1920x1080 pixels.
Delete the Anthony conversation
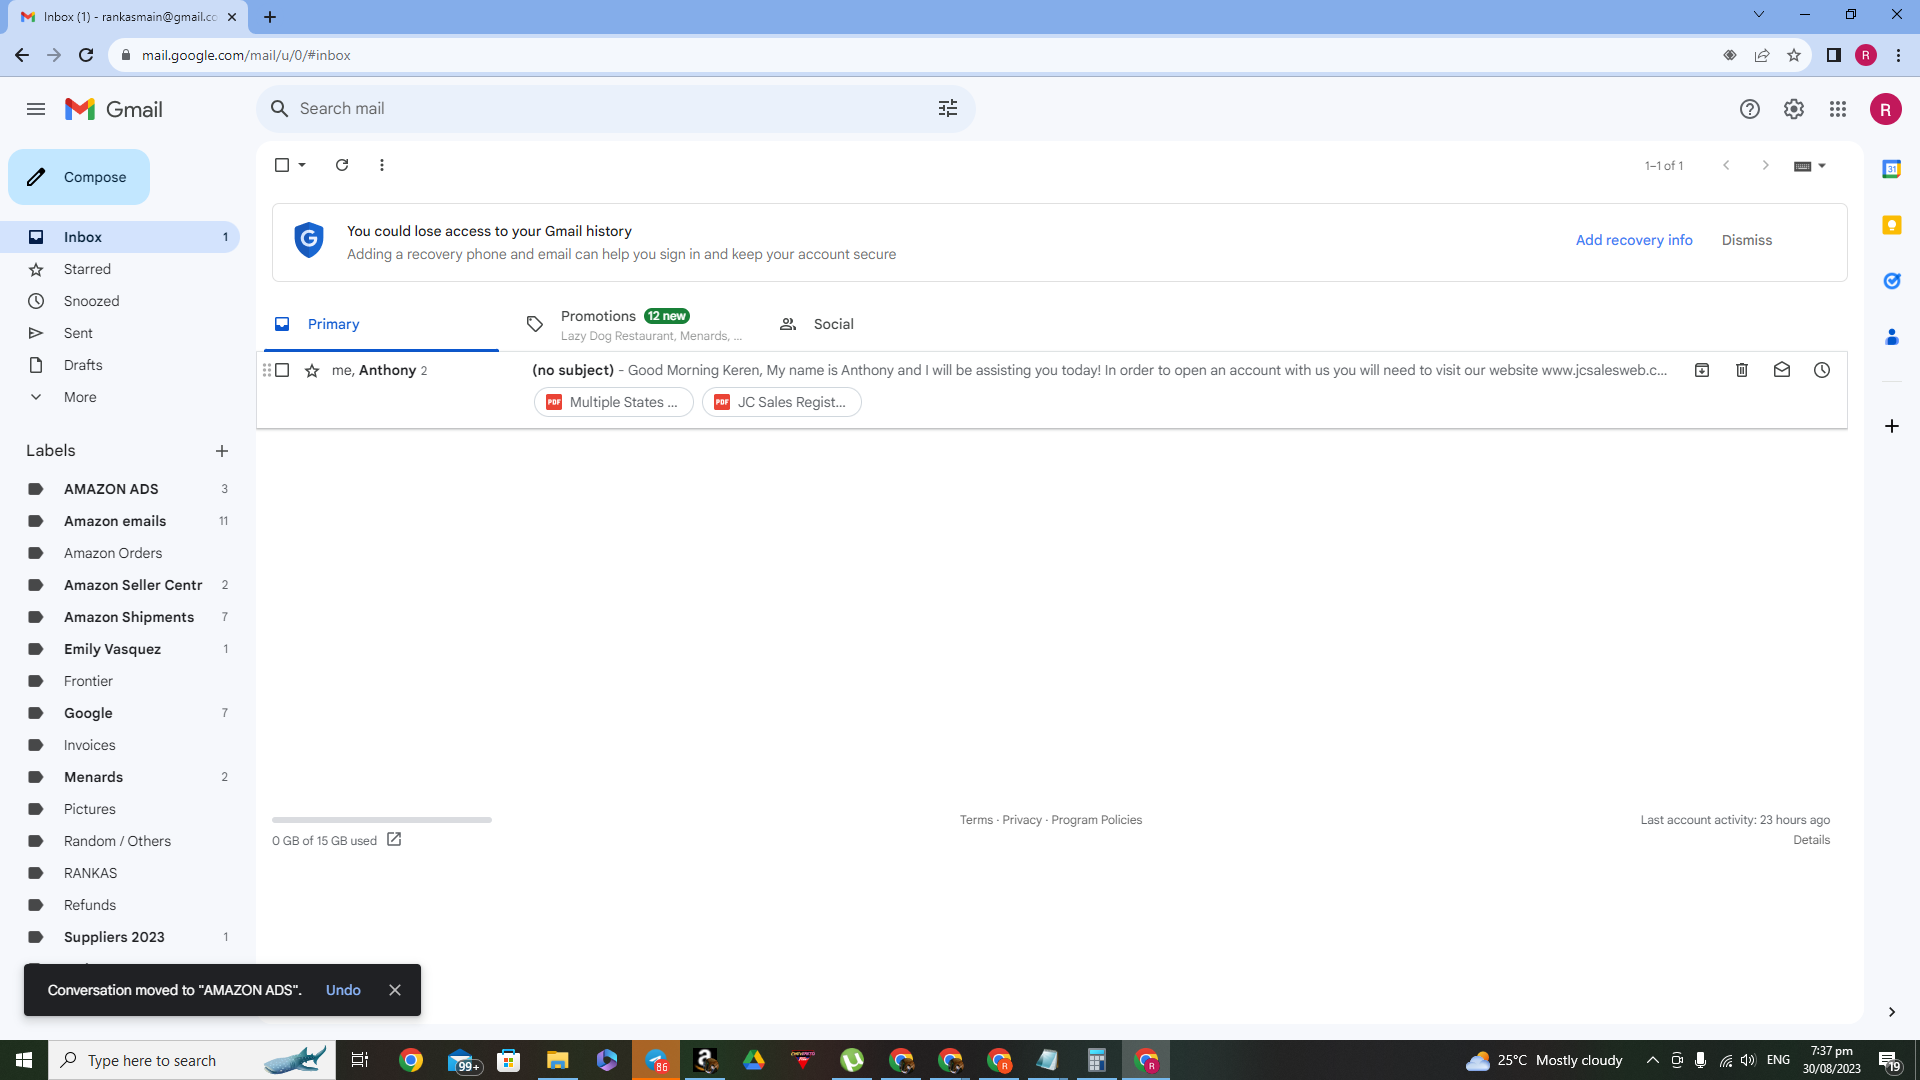pyautogui.click(x=1742, y=370)
